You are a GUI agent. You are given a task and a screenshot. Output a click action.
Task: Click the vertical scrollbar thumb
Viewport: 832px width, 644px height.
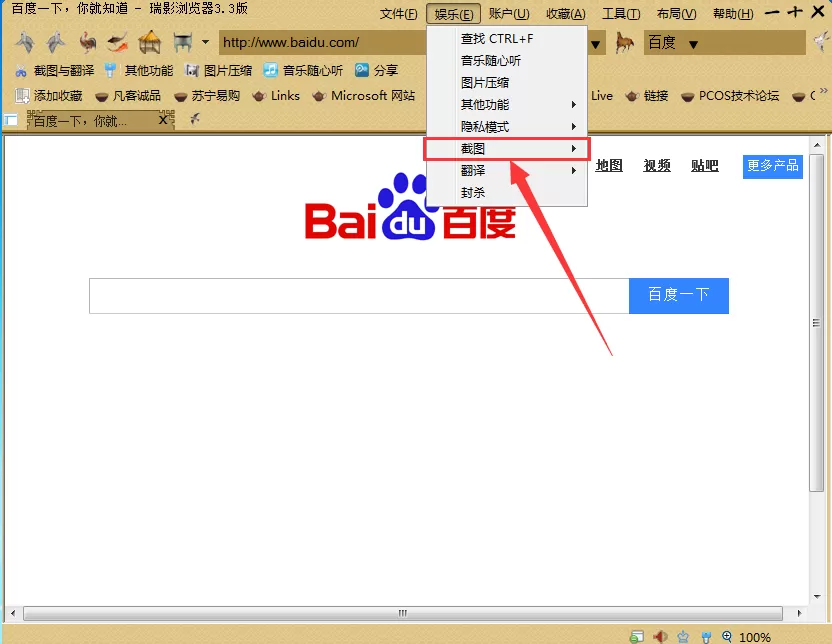(816, 323)
